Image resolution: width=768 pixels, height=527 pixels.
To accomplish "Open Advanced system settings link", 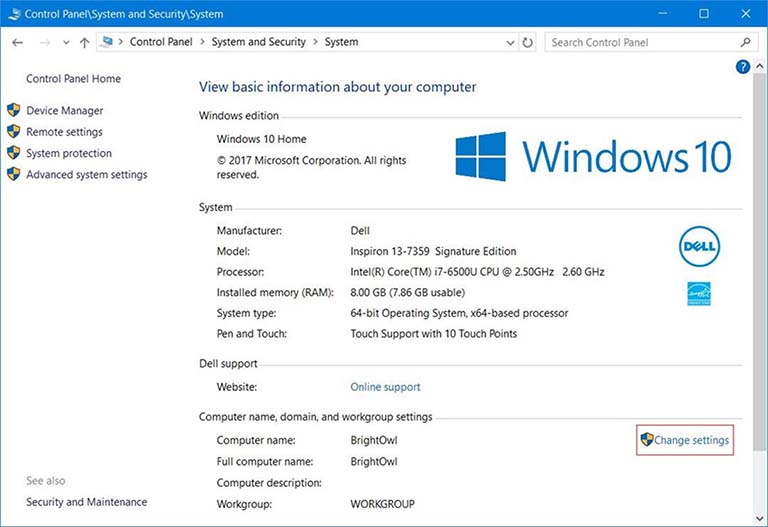I will pyautogui.click(x=86, y=174).
